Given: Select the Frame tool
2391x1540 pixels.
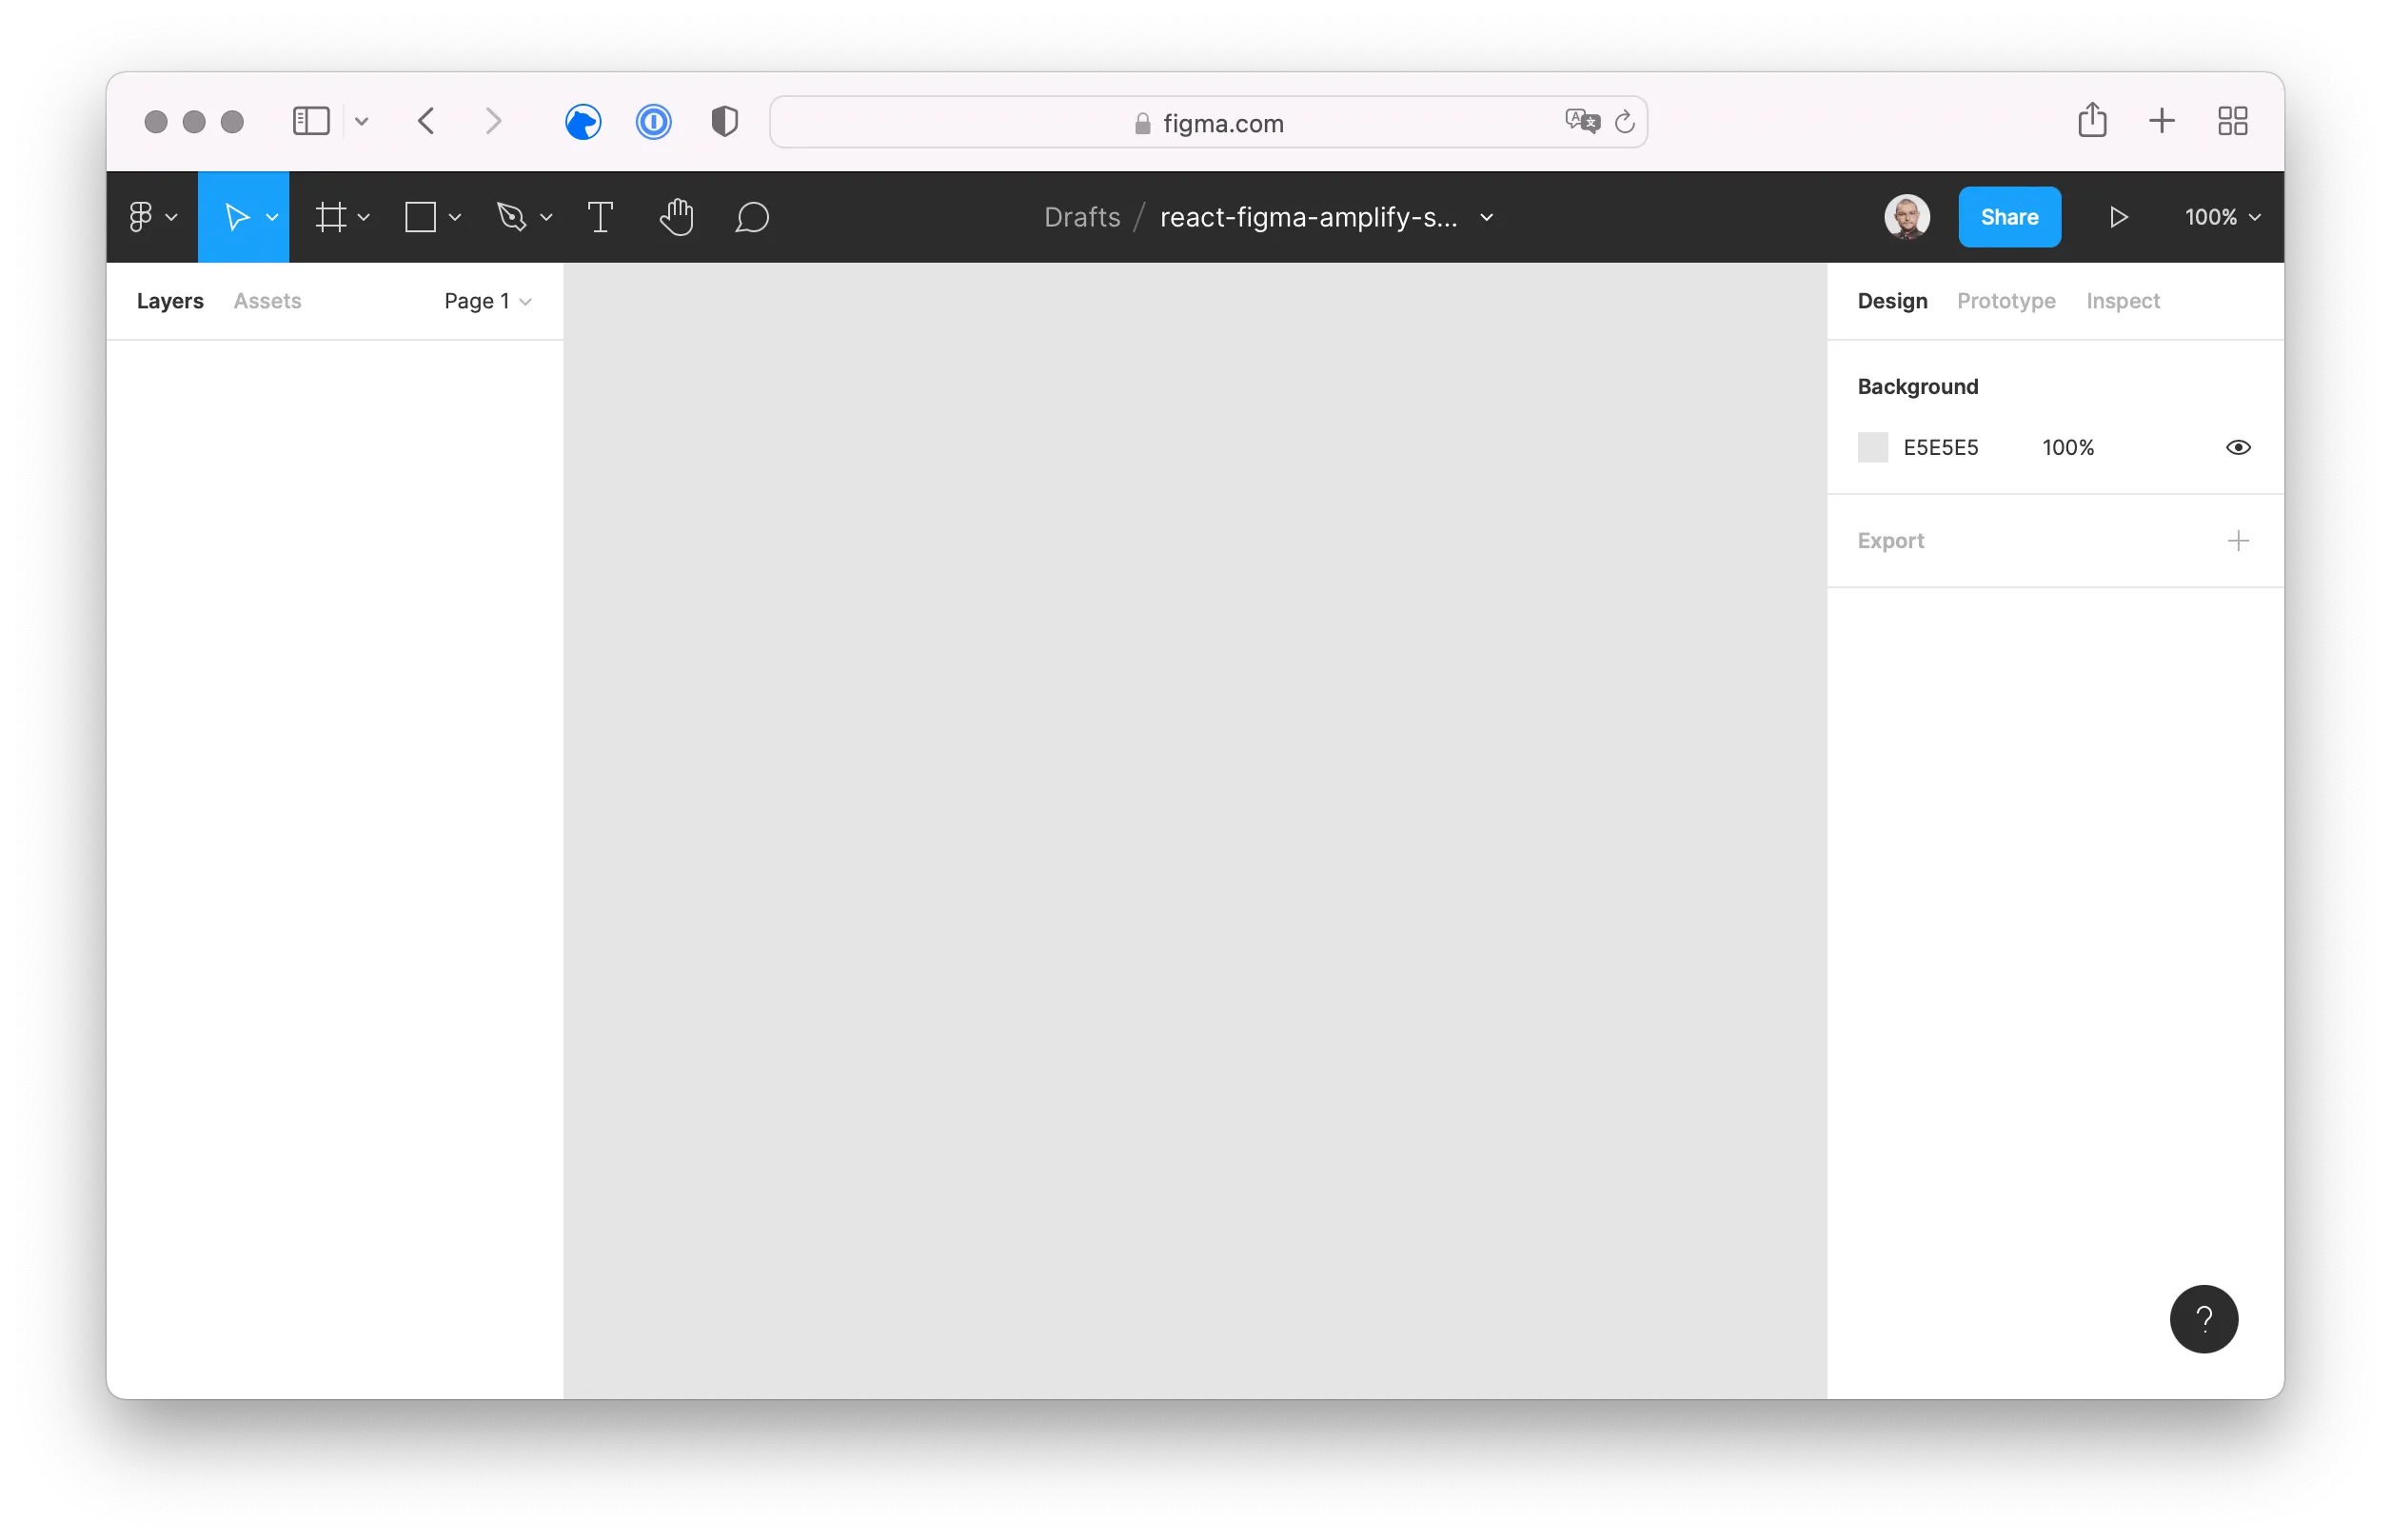Looking at the screenshot, I should point(334,217).
